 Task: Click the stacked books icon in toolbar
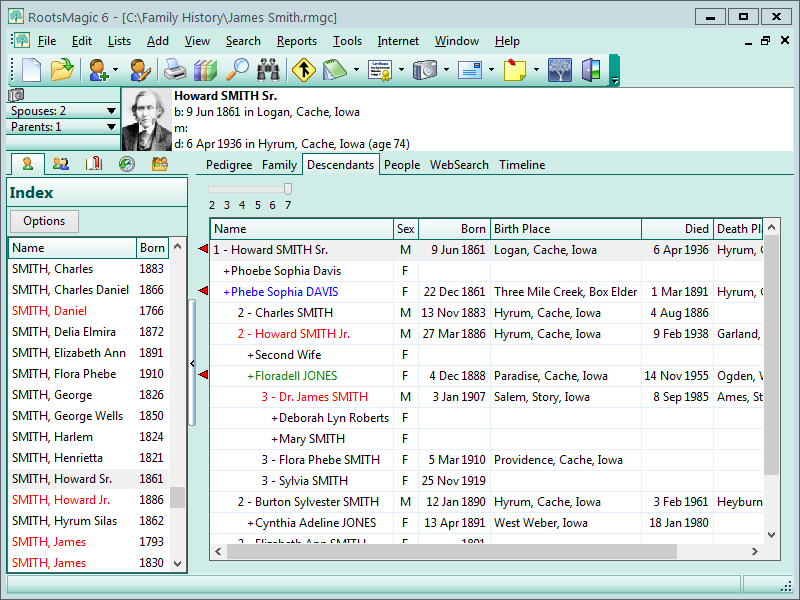205,70
